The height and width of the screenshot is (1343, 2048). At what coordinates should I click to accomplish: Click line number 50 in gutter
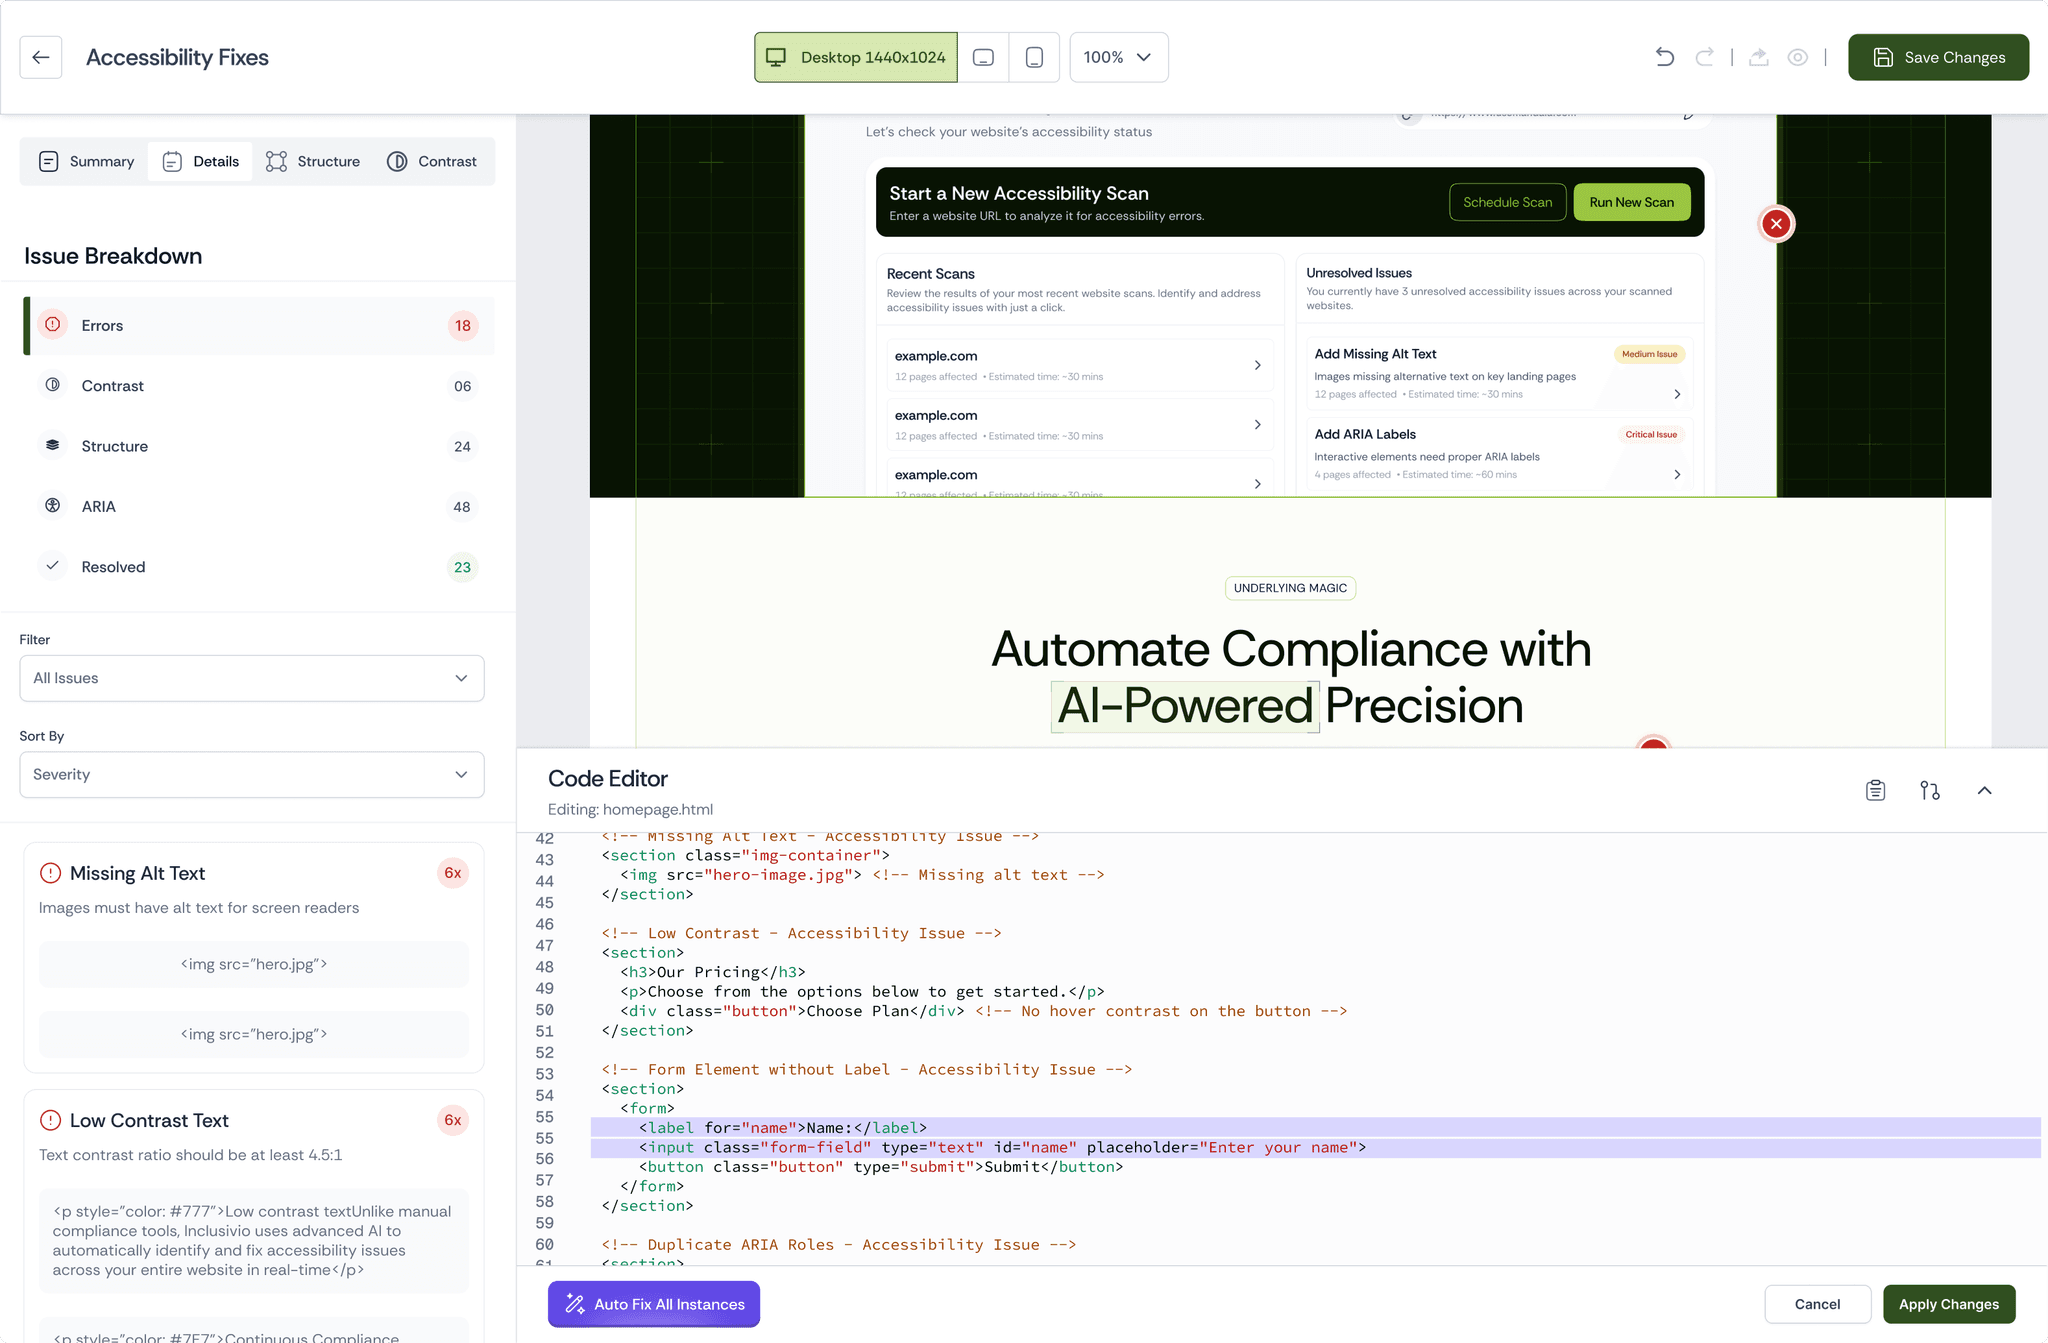(544, 1010)
